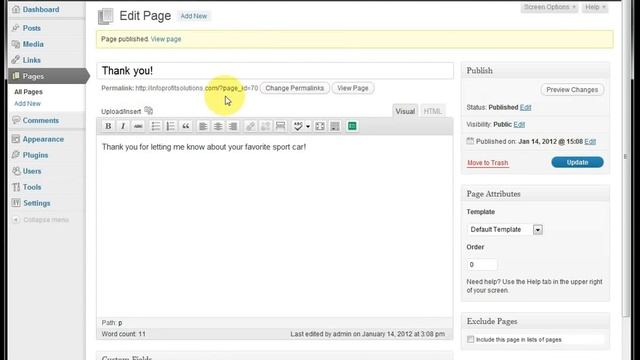Image resolution: width=640 pixels, height=360 pixels.
Task: Open the Pages menu
Action: click(46, 76)
